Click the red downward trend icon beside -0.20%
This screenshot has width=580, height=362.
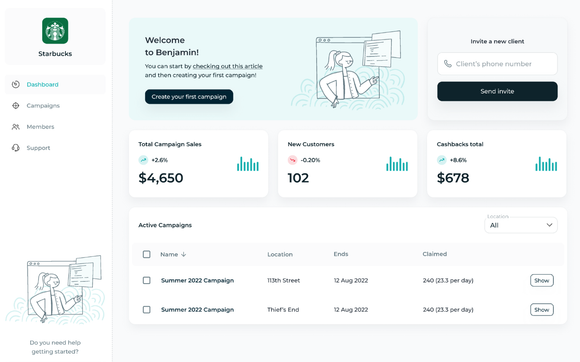tap(293, 160)
